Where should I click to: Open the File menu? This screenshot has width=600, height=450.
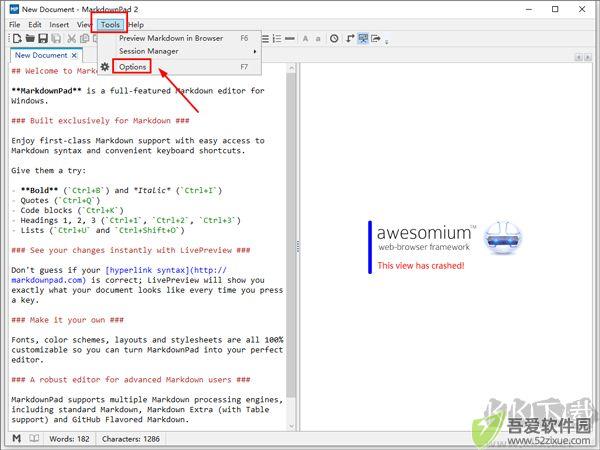point(15,25)
